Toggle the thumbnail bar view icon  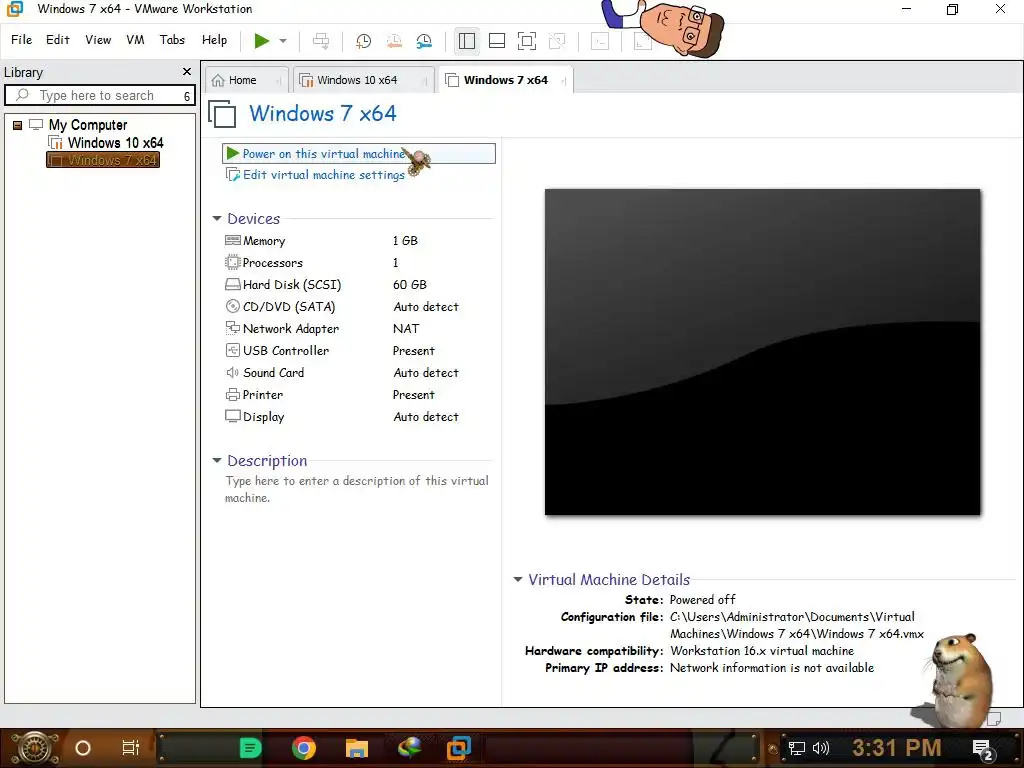497,41
